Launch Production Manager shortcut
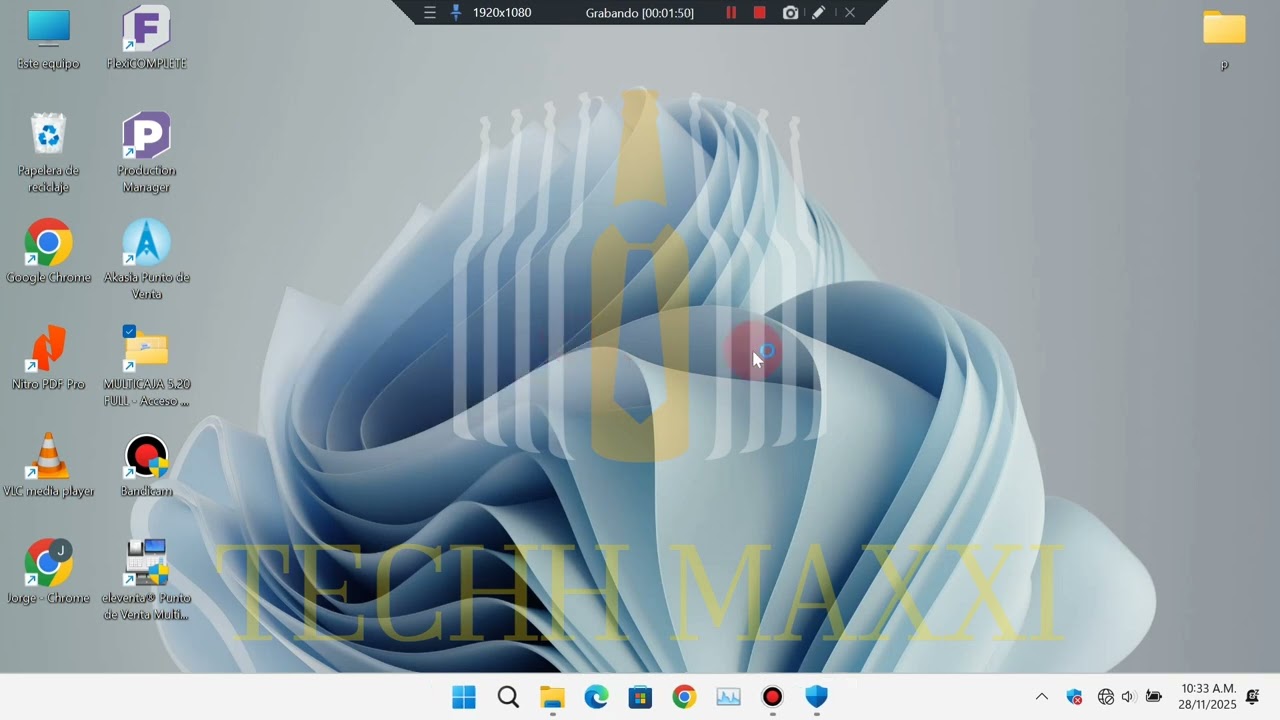 coord(146,152)
